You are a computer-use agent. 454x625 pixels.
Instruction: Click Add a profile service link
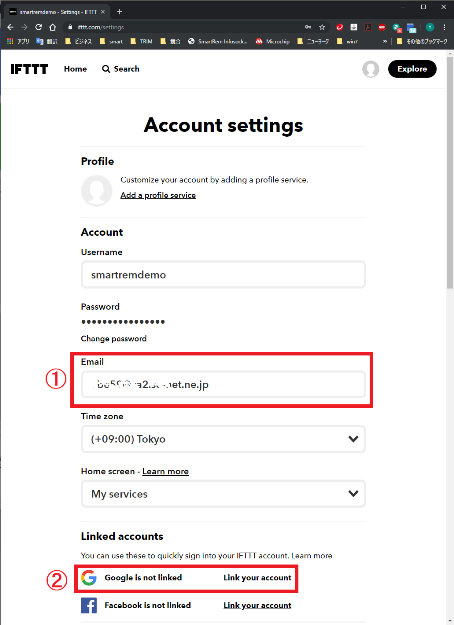(x=158, y=195)
